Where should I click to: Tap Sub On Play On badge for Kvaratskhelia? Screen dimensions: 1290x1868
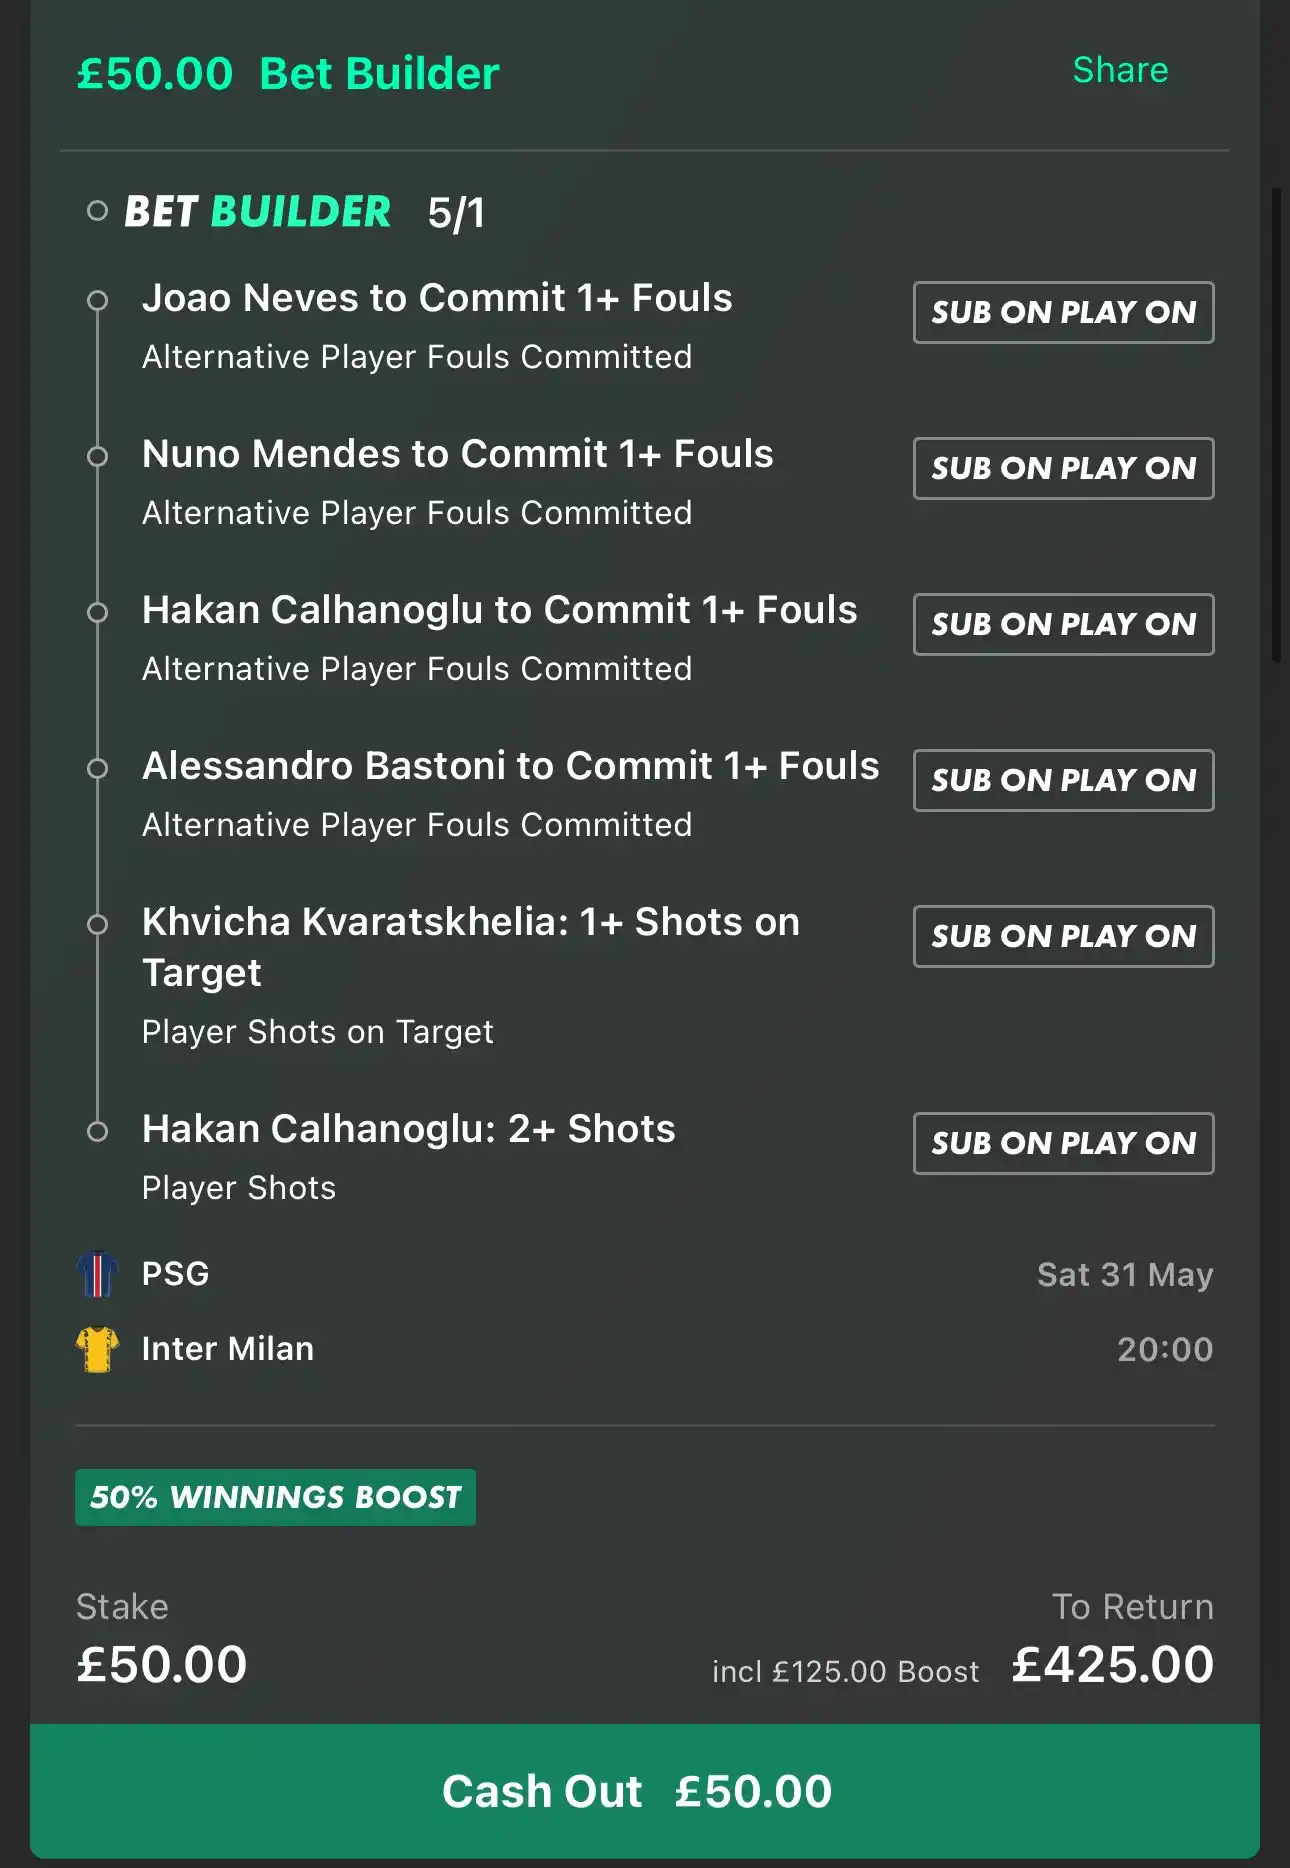coord(1063,936)
